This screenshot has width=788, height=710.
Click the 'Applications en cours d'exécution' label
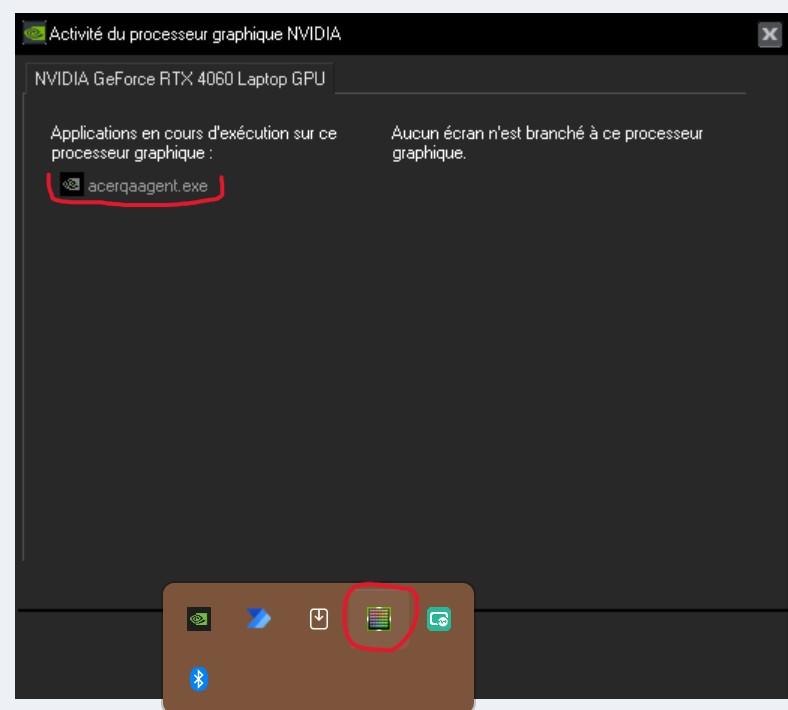point(194,143)
